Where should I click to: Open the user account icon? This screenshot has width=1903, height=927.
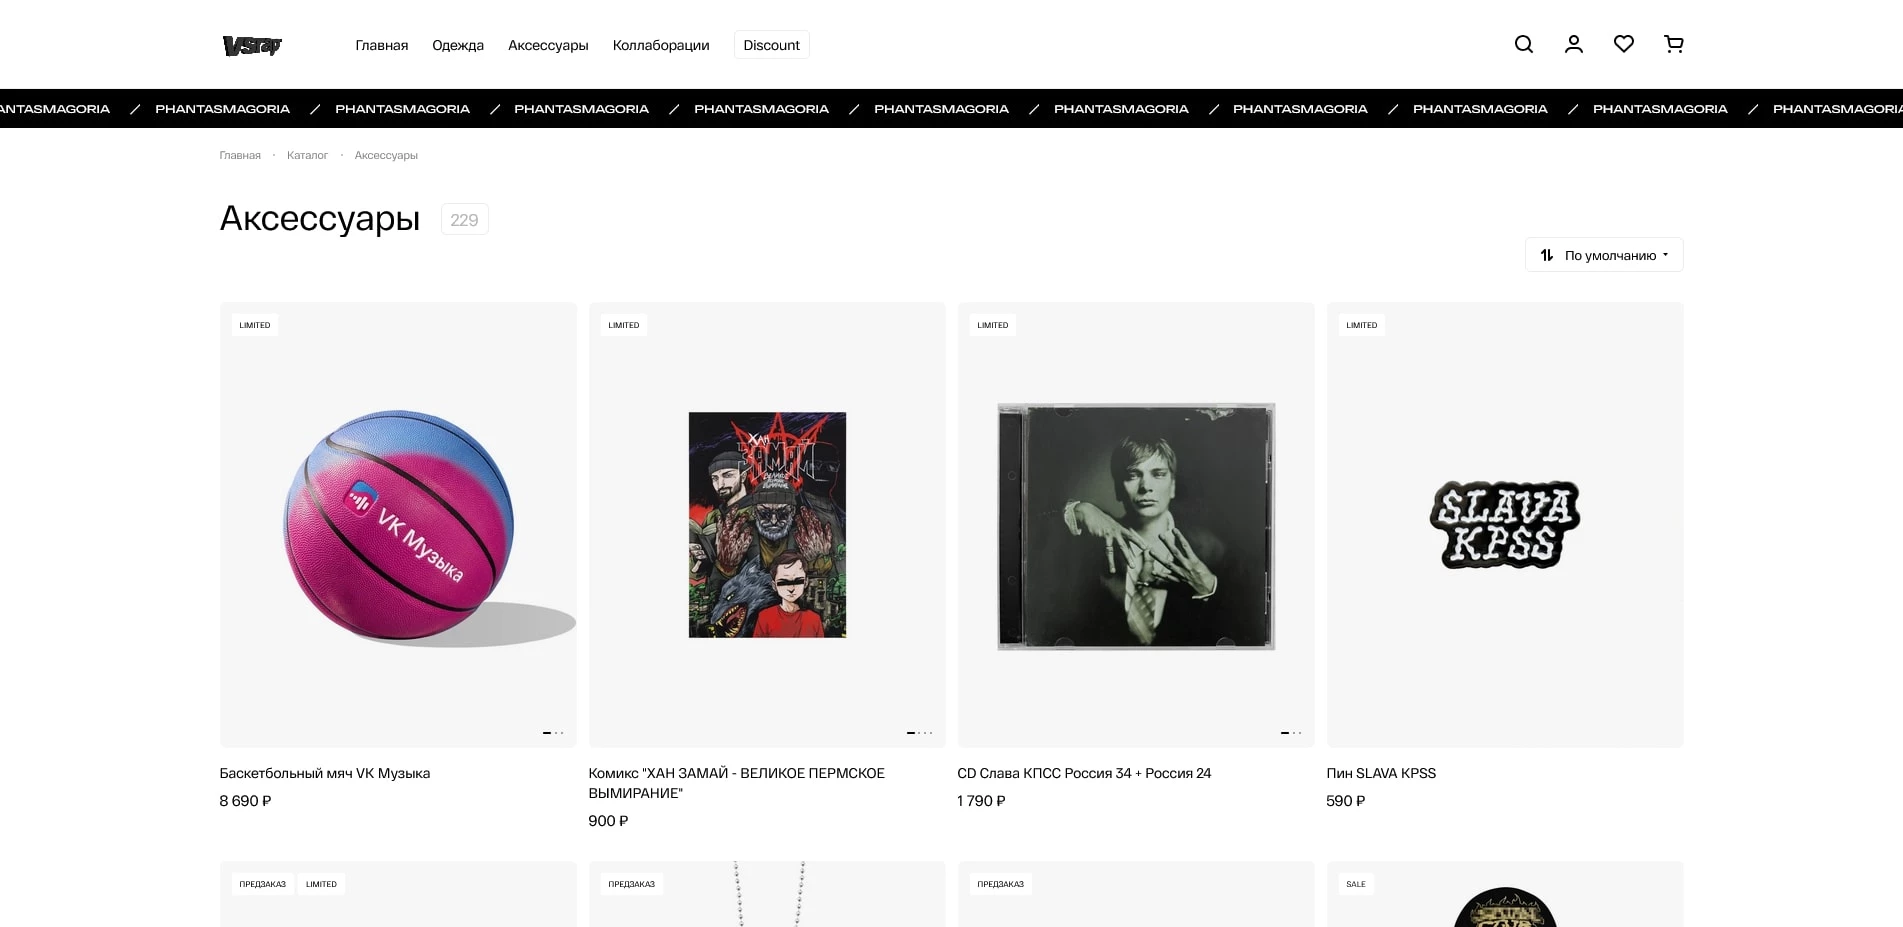click(x=1573, y=44)
